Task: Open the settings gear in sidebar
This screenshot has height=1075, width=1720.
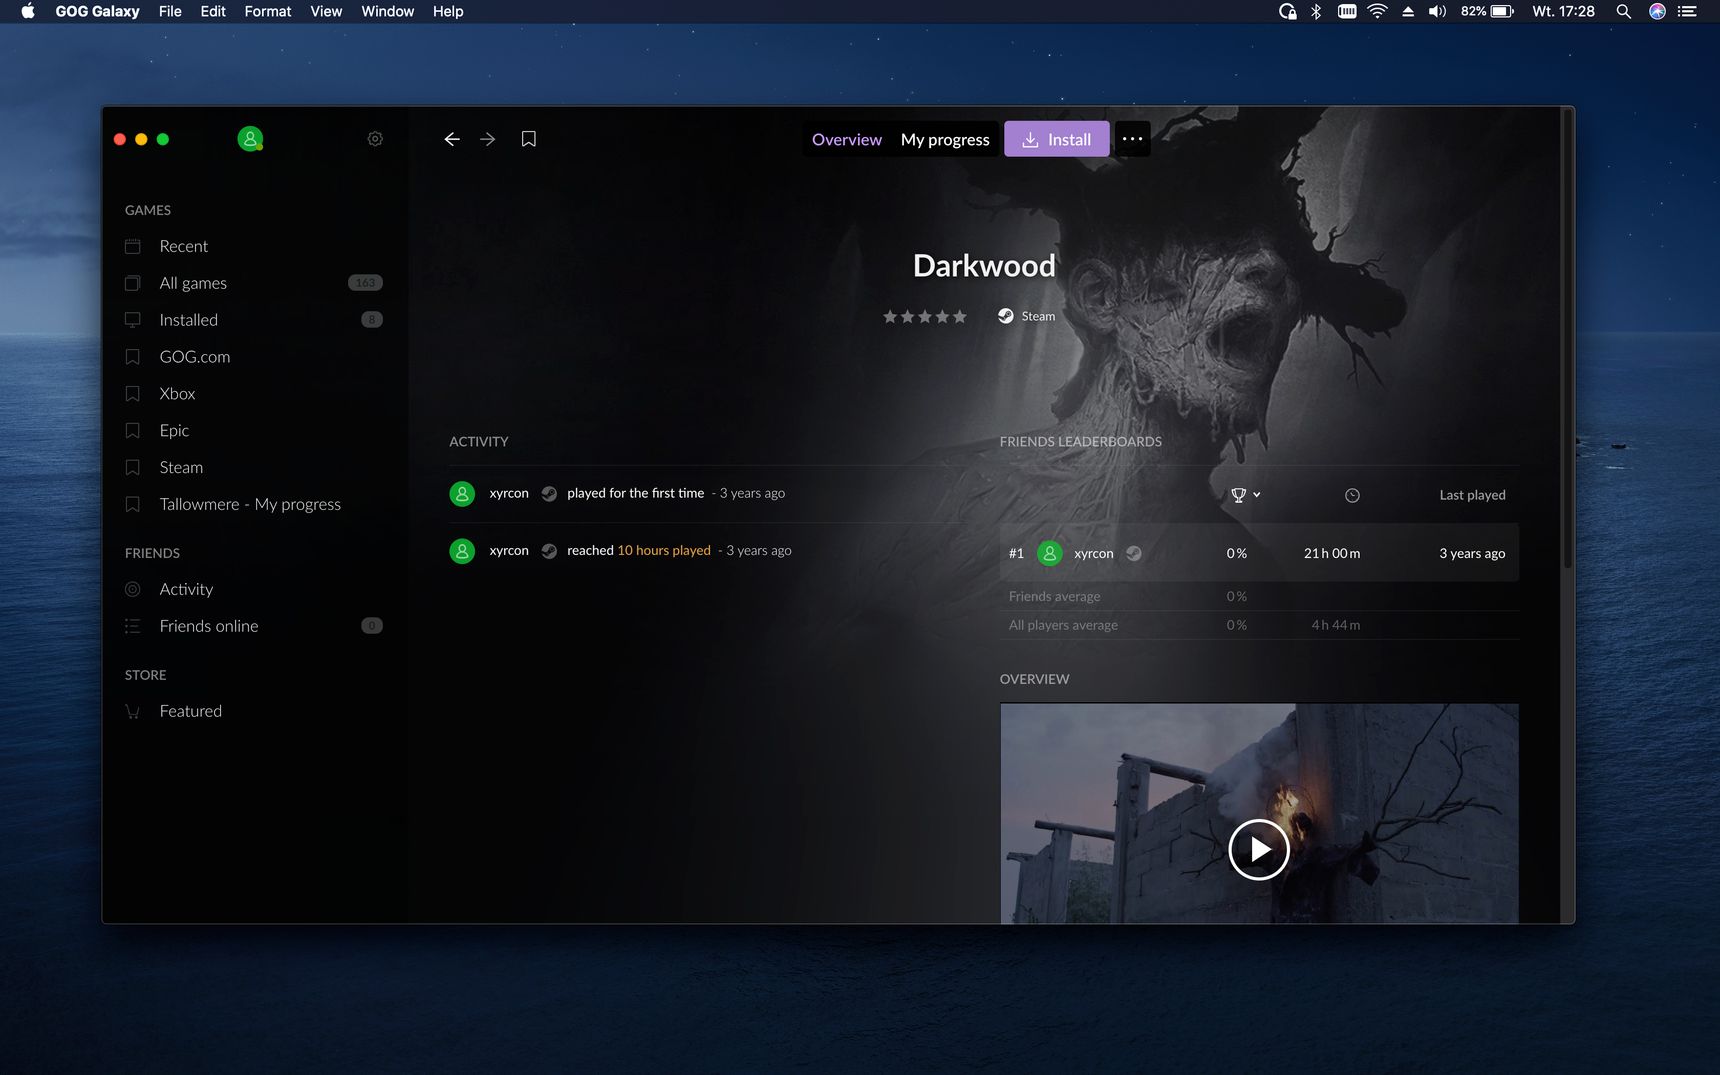Action: tap(375, 139)
